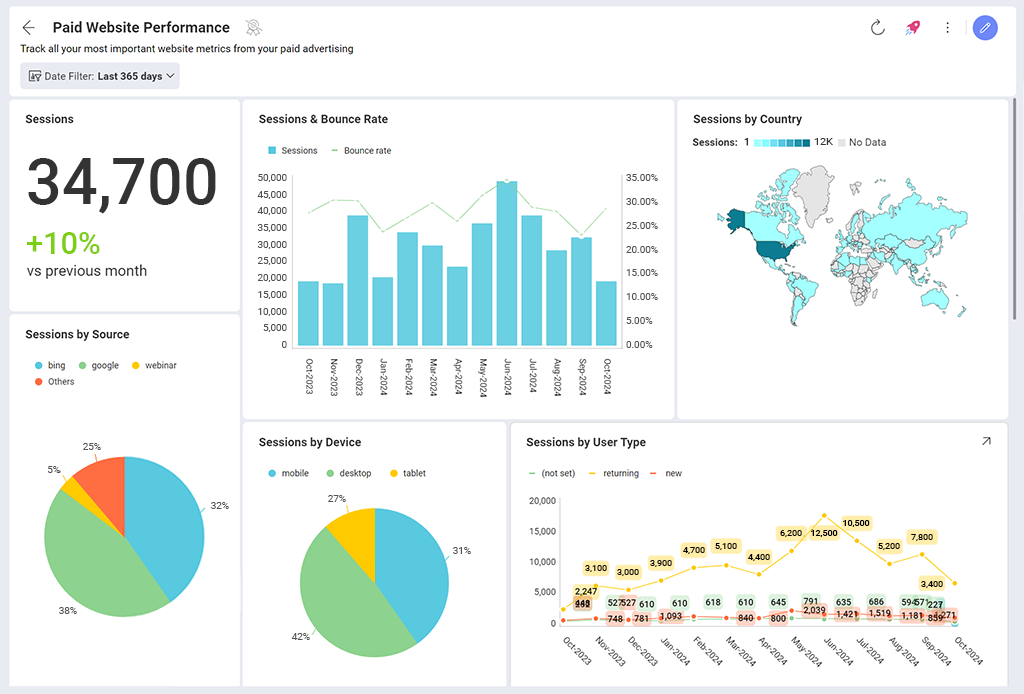Select Australia on the world map
Viewport: 1024px width, 694px height.
pos(936,298)
